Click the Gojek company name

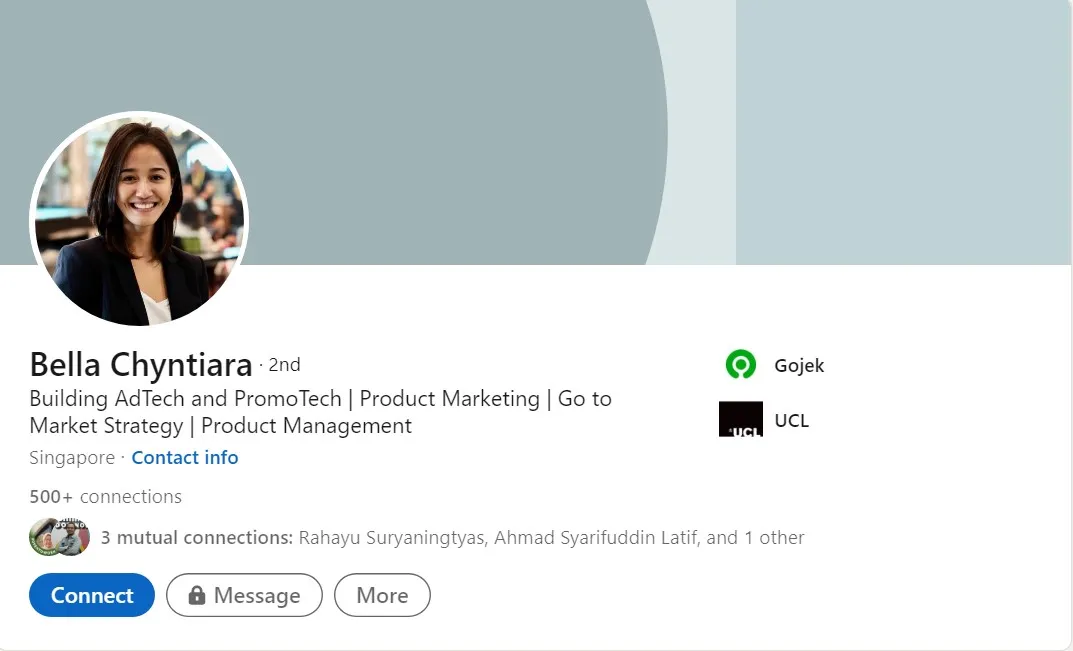point(799,366)
